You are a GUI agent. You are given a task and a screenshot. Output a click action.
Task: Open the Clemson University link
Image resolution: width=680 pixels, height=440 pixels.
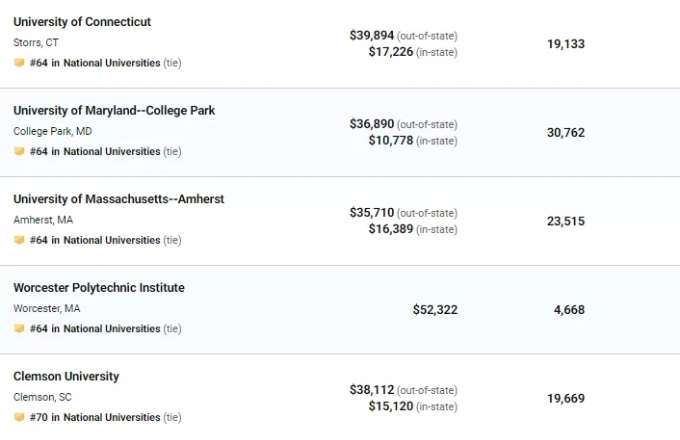pos(66,376)
